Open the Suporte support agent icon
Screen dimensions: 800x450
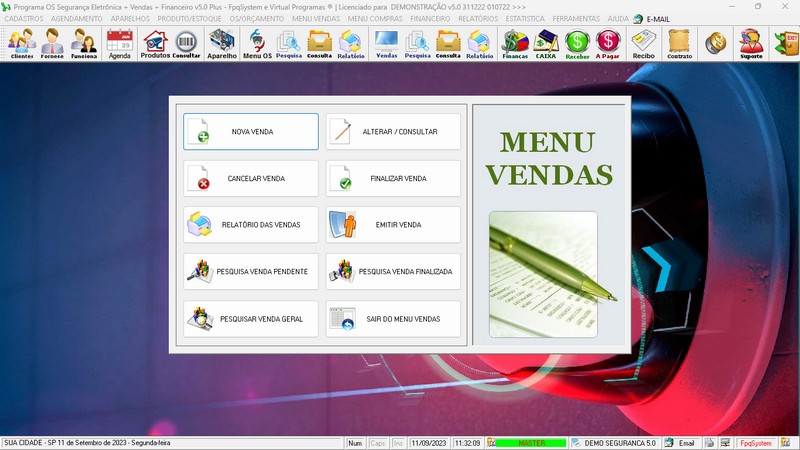(752, 43)
